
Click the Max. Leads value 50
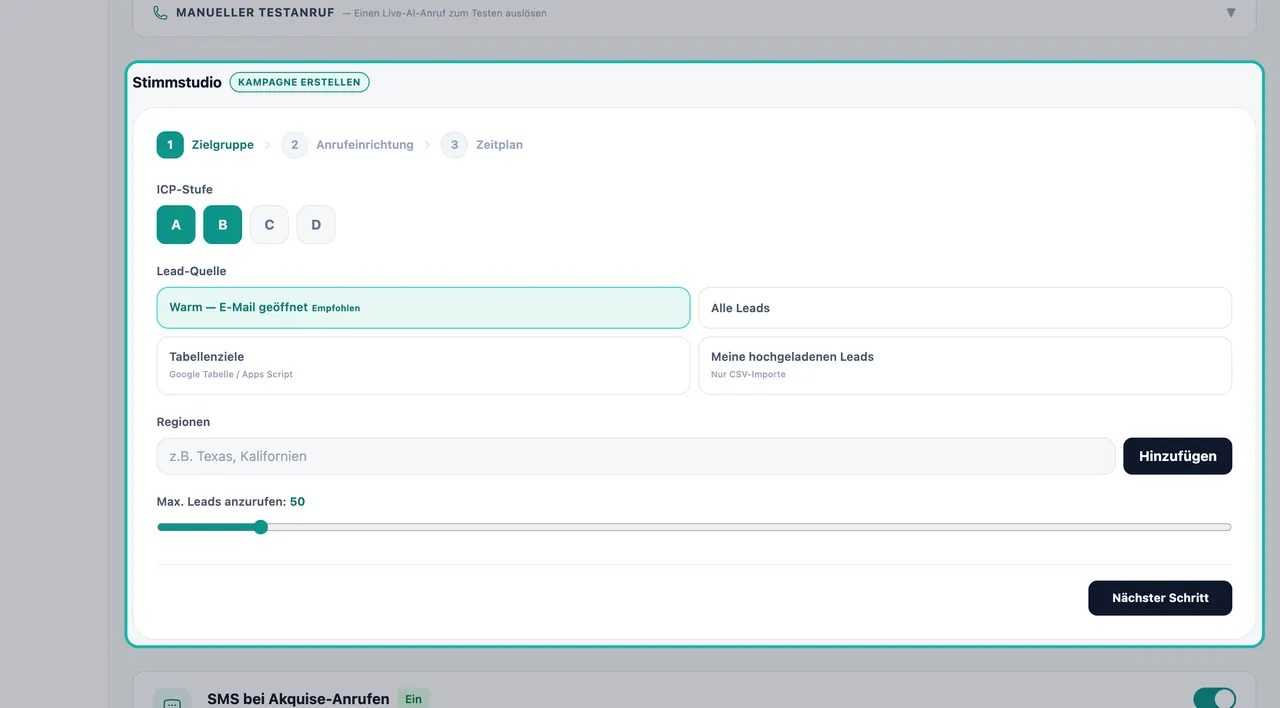pyautogui.click(x=297, y=502)
